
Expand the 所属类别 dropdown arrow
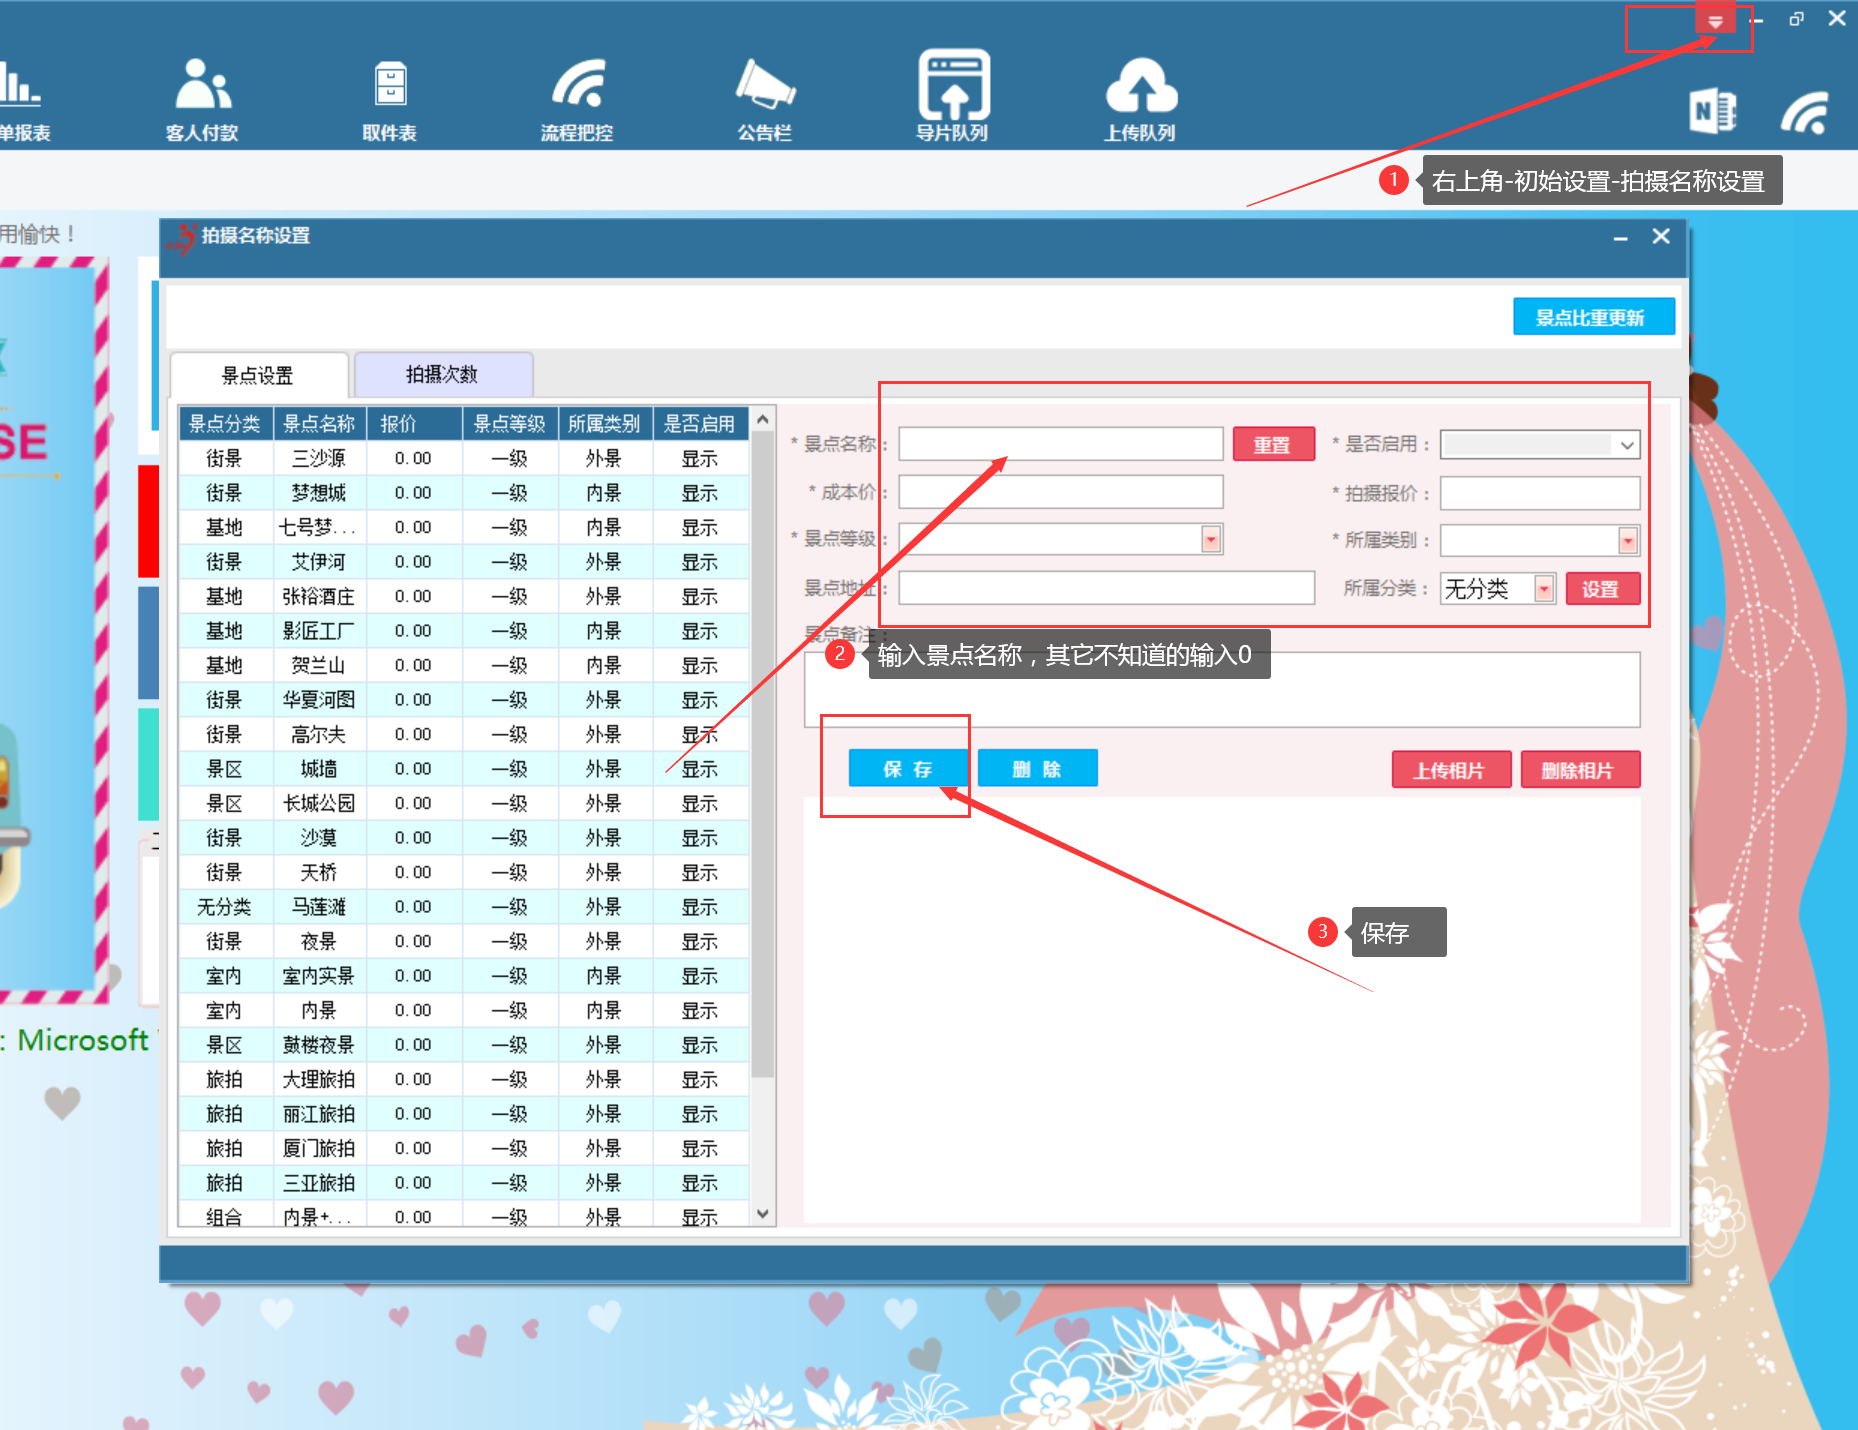coord(1627,541)
